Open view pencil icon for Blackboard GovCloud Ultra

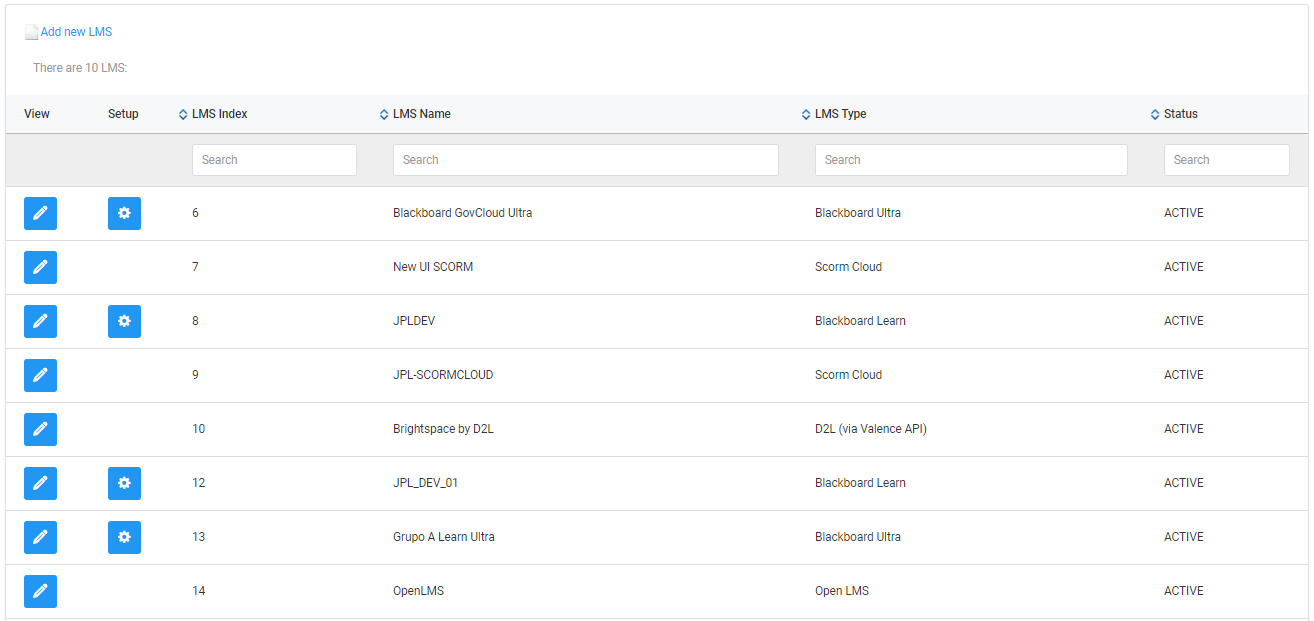pos(40,213)
